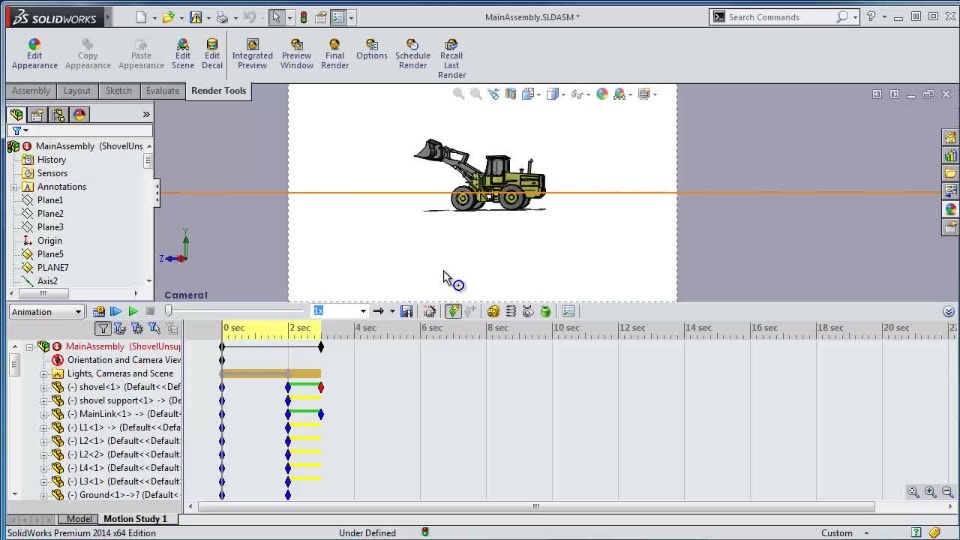Stop the animation playback
This screenshot has width=960, height=540.
pyautogui.click(x=150, y=312)
